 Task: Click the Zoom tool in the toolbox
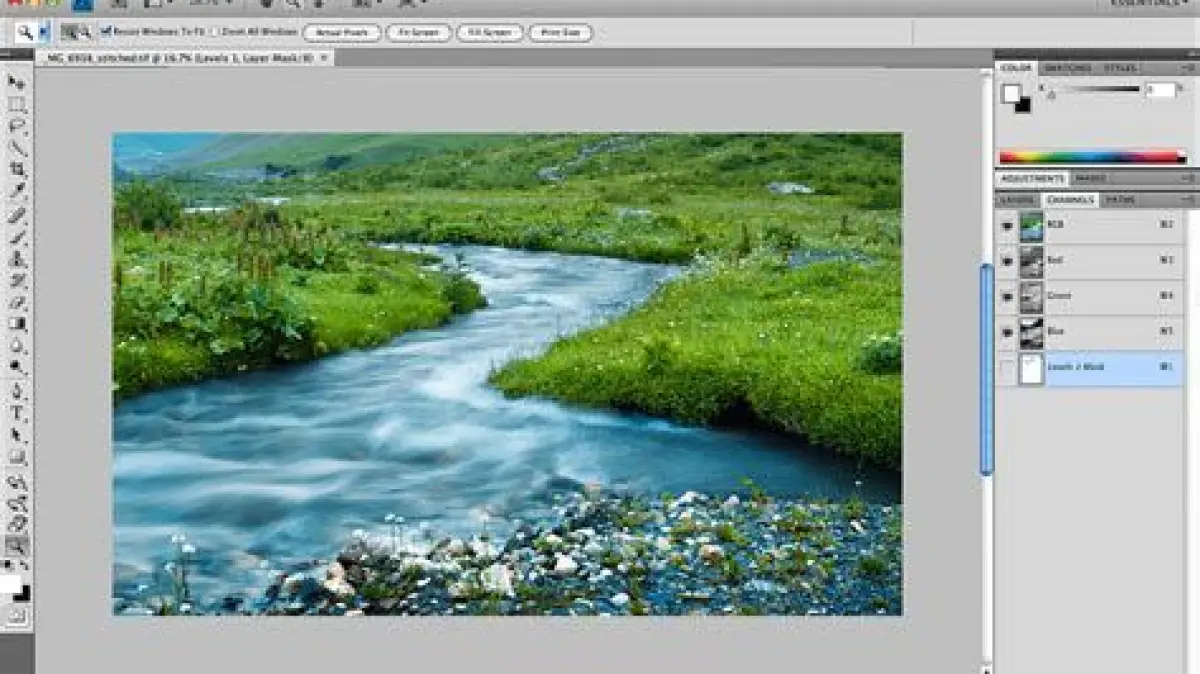click(16, 545)
